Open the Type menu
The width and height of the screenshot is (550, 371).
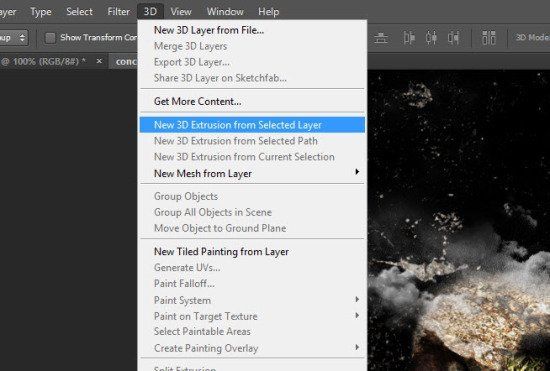[x=41, y=12]
